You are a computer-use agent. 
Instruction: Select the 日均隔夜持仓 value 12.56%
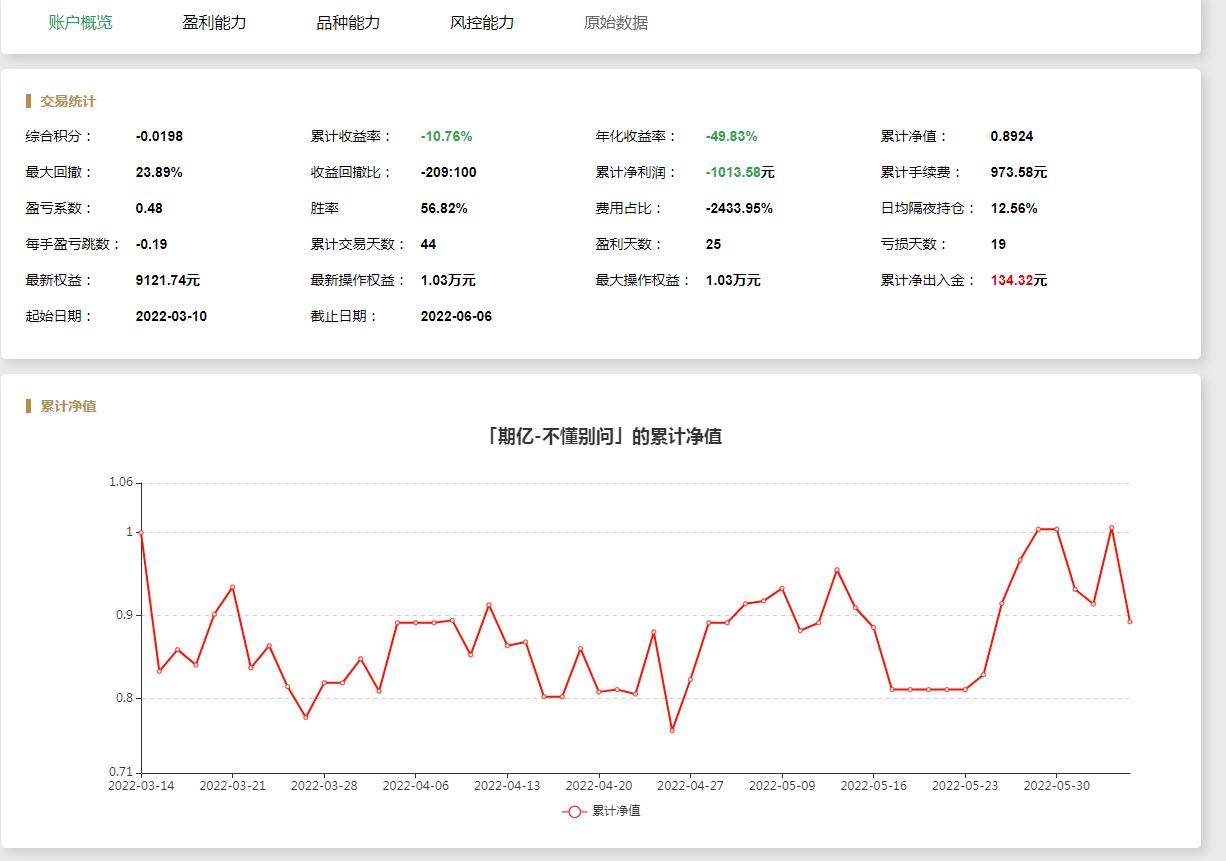(1014, 208)
